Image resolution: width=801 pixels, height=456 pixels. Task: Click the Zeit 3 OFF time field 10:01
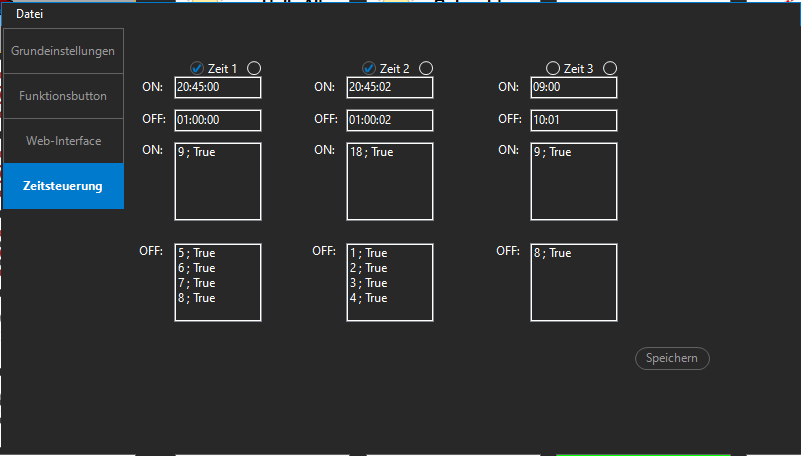point(573,120)
